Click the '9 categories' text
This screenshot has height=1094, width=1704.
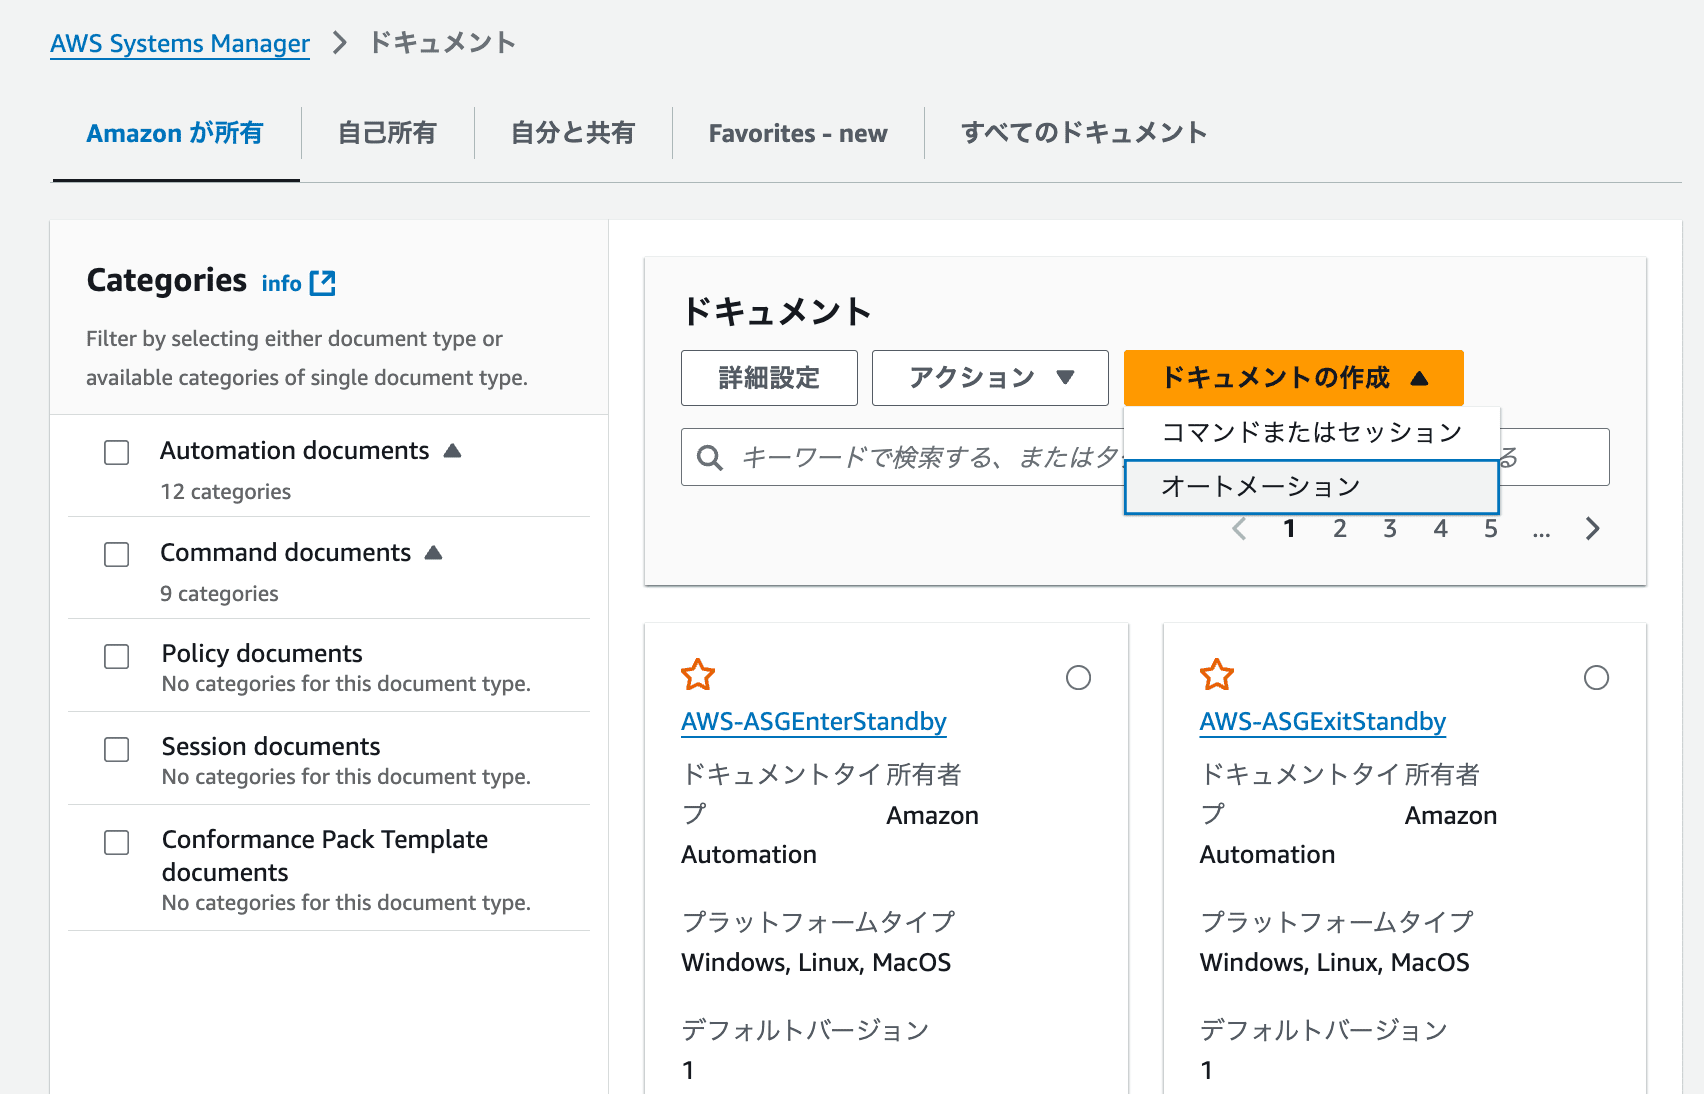pos(219,594)
